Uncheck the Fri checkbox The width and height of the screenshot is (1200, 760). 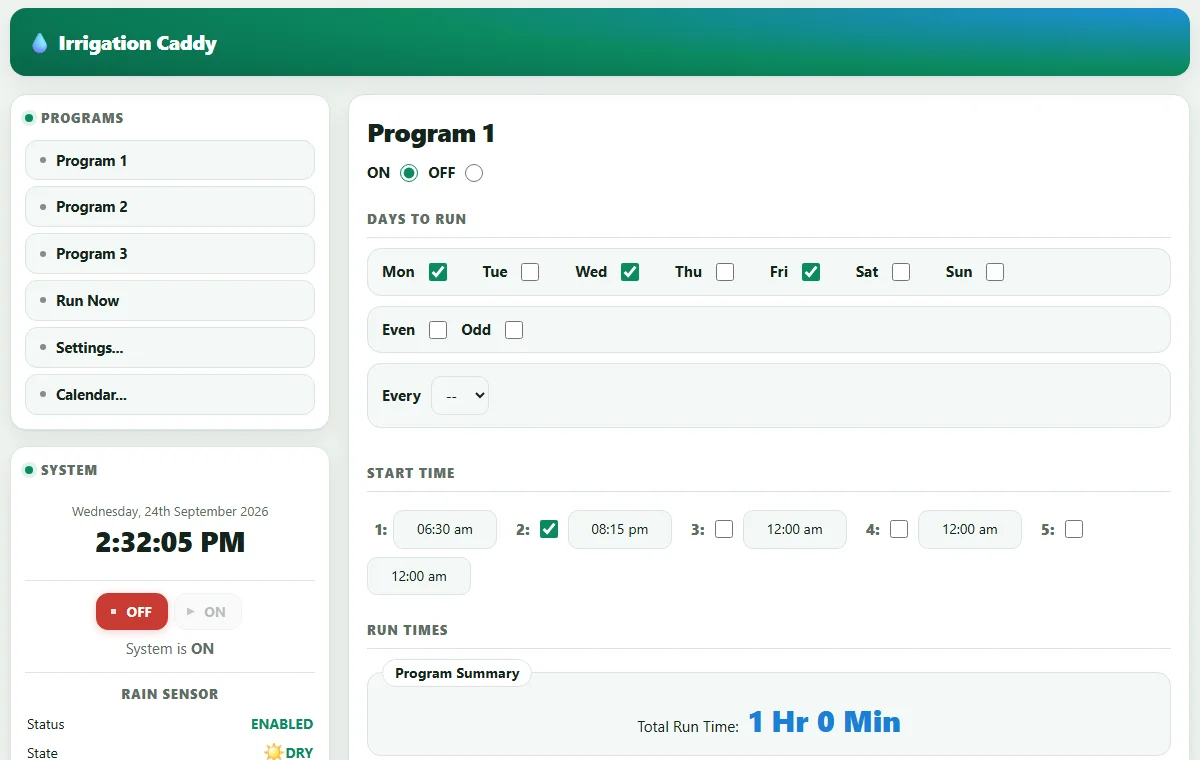click(811, 272)
